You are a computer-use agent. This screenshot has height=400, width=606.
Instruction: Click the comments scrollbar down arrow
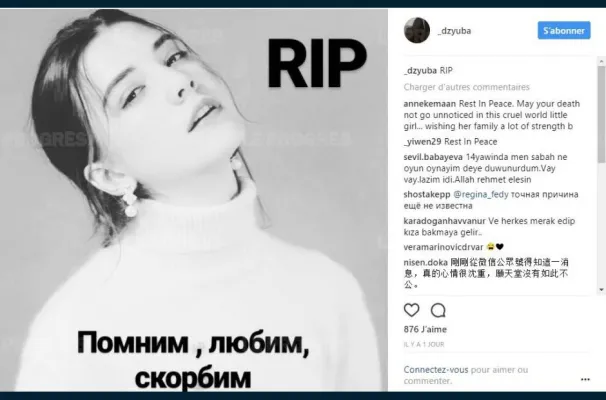point(602,289)
